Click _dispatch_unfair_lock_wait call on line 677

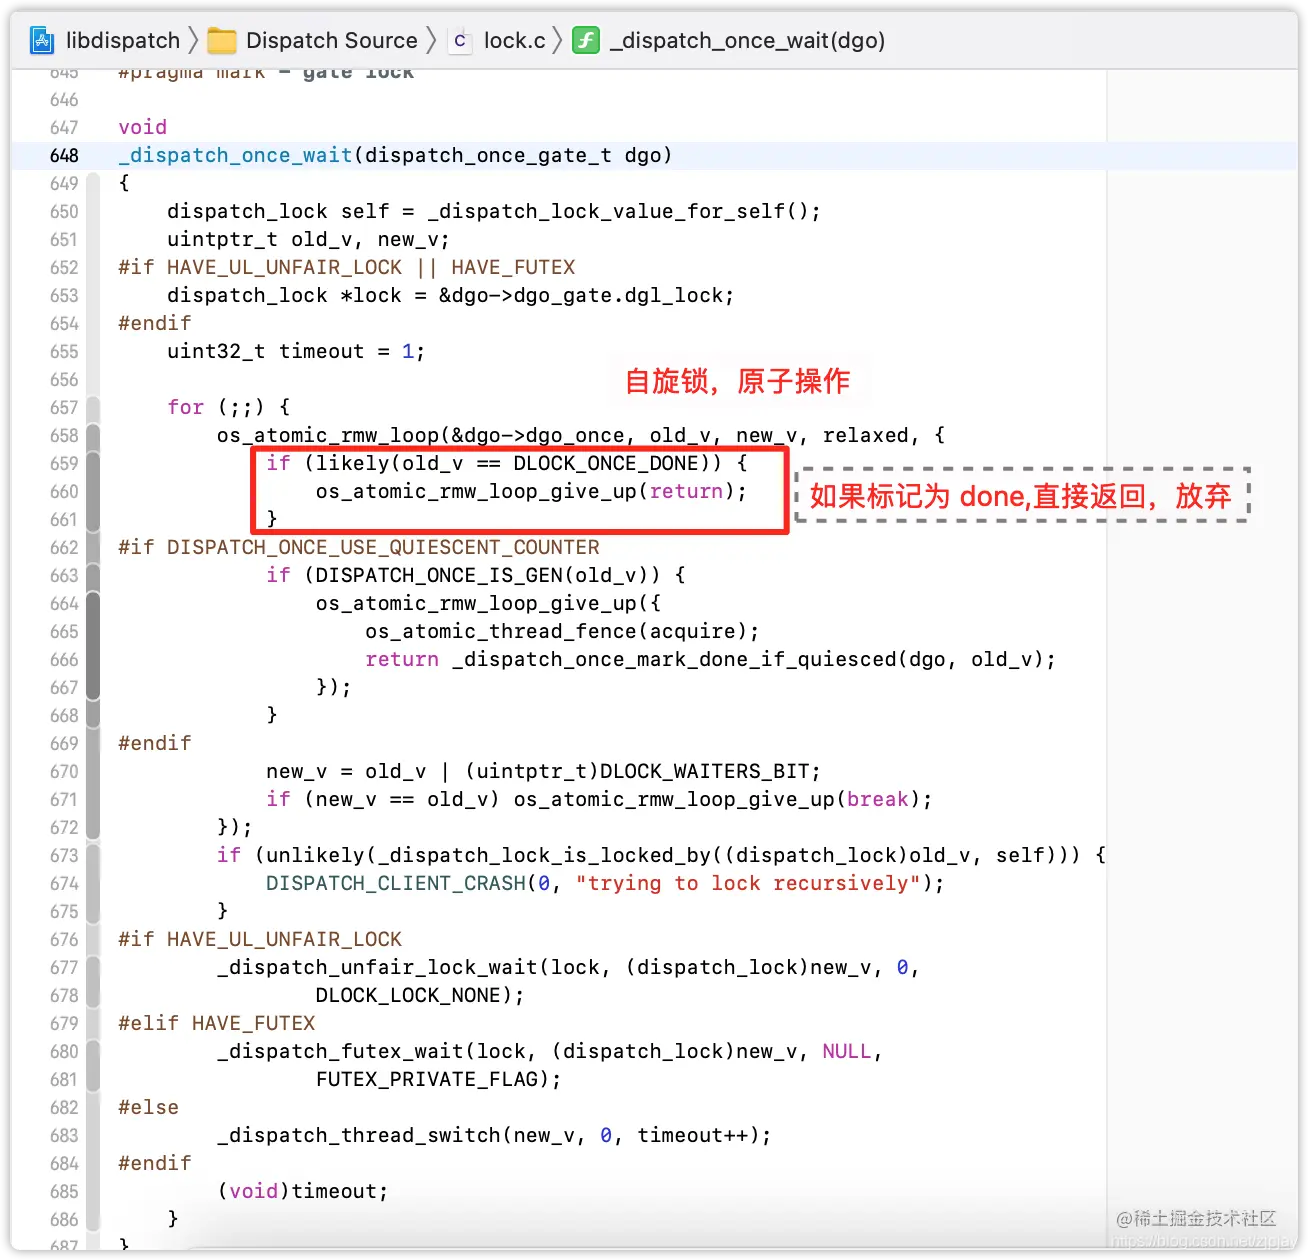377,967
